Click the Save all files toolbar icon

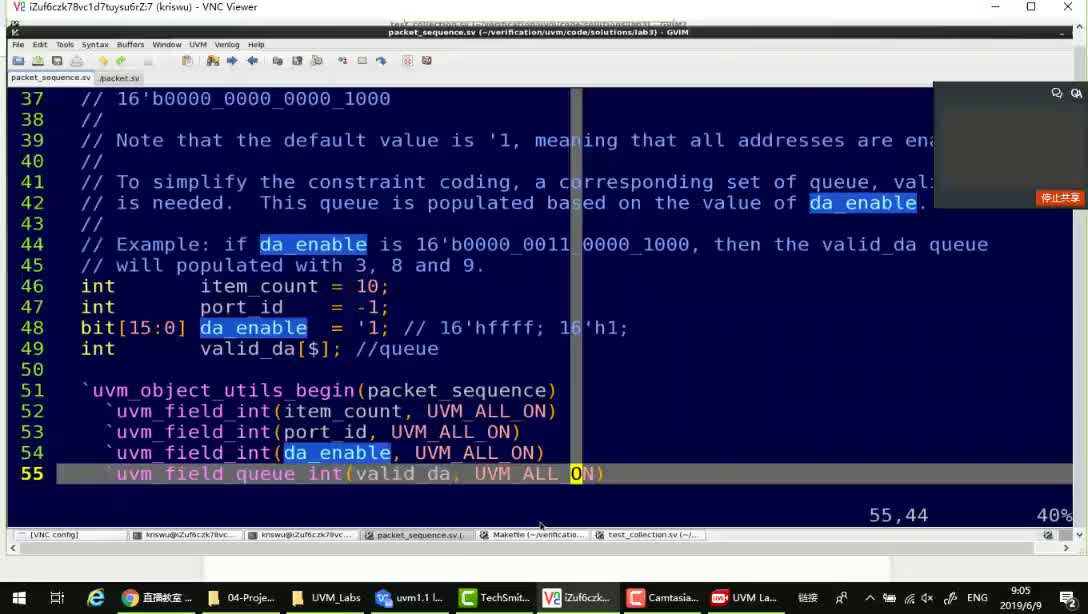click(57, 61)
